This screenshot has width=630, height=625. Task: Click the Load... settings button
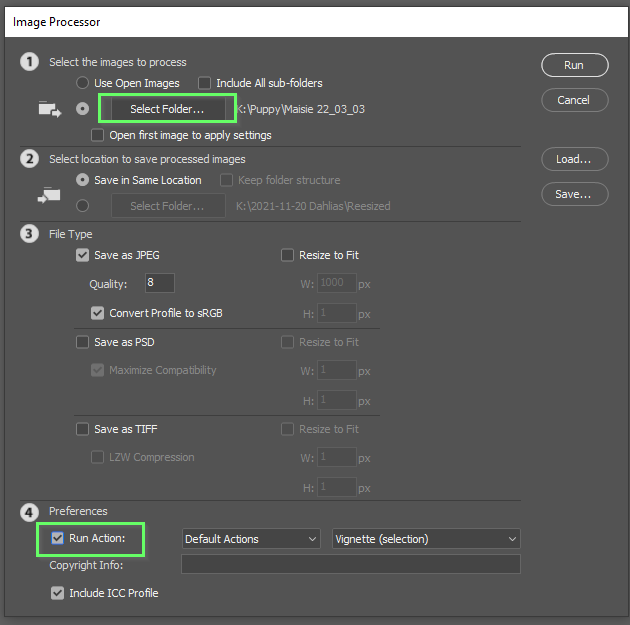574,159
